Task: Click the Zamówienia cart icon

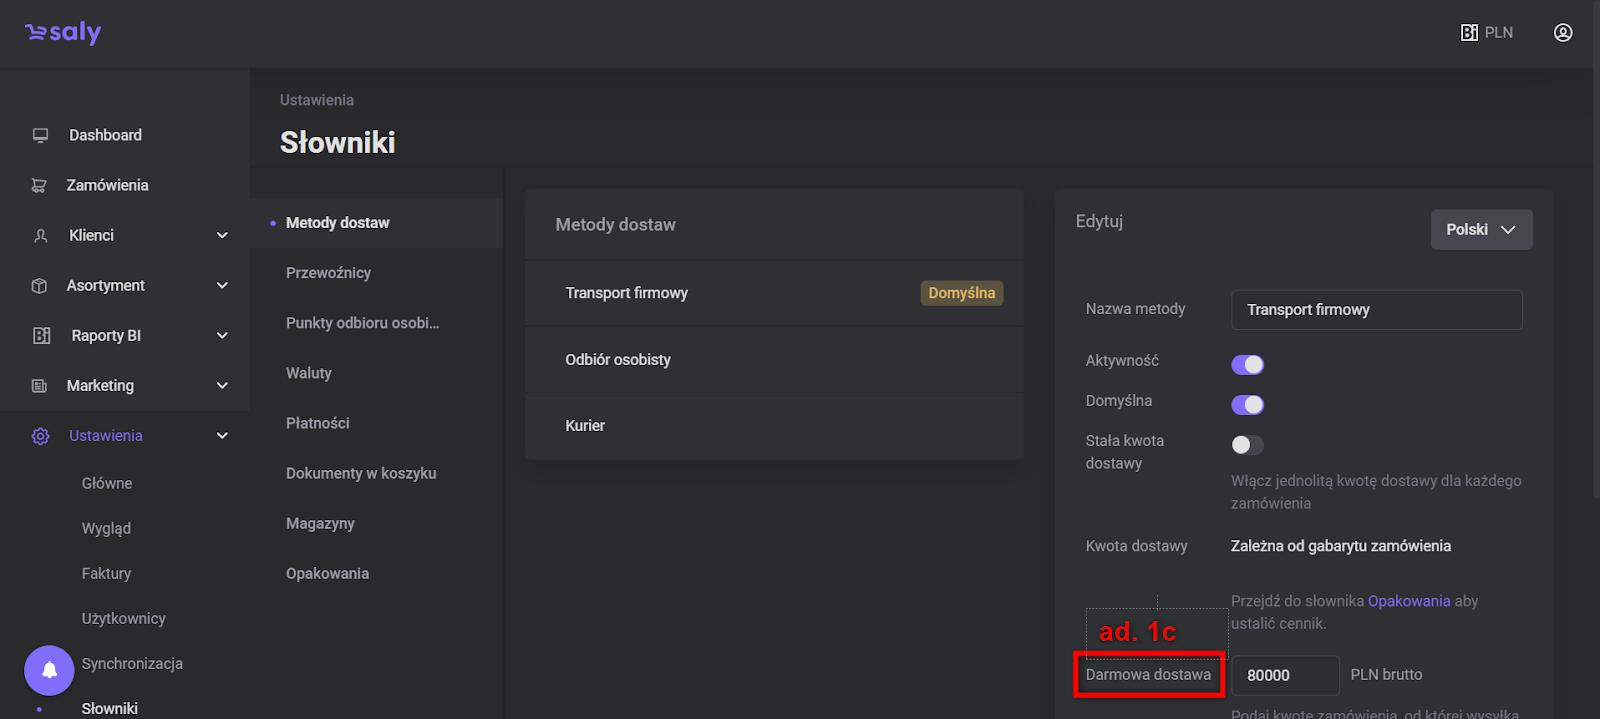Action: tap(40, 185)
